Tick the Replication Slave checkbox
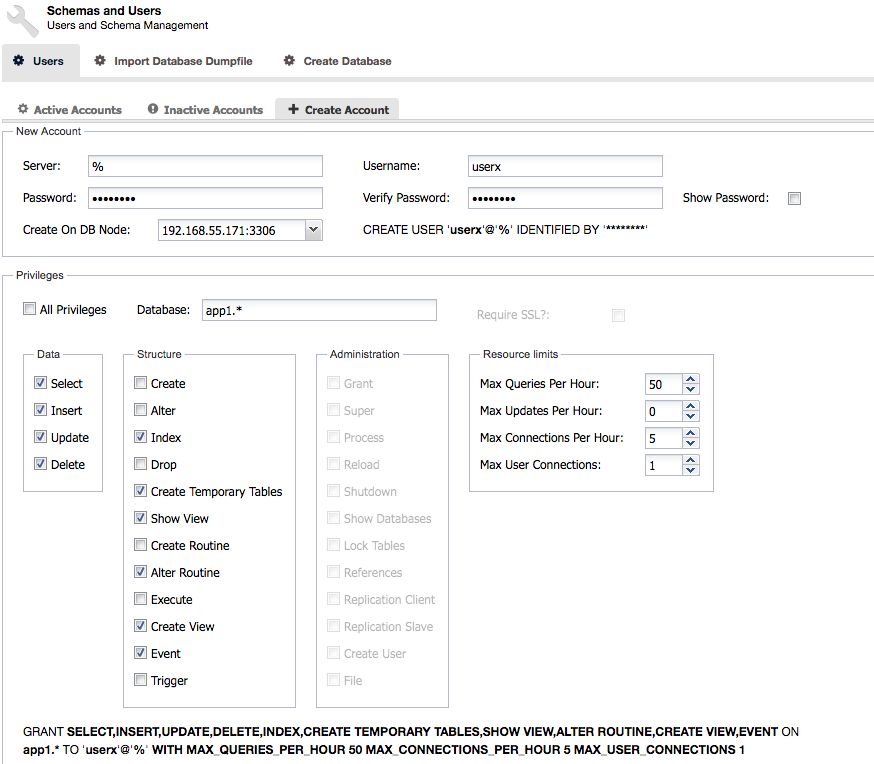The width and height of the screenshot is (874, 764). point(333,626)
